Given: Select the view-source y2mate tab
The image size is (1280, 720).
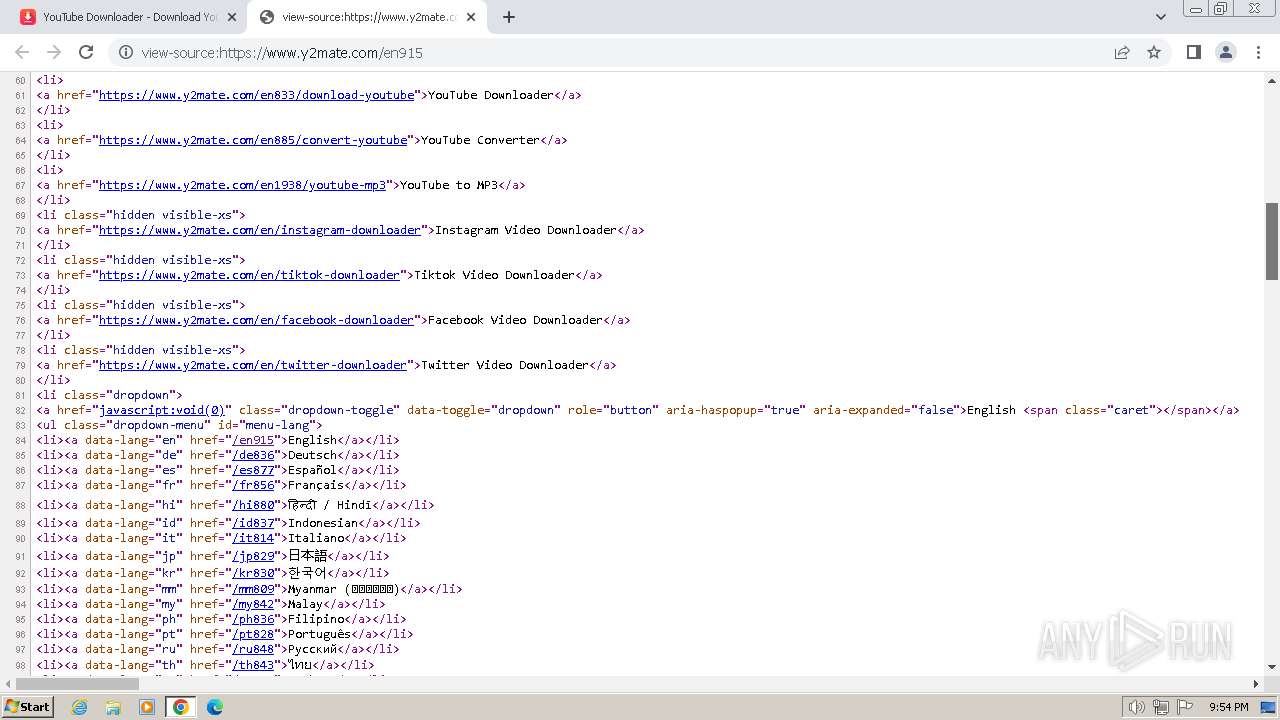Looking at the screenshot, I should coord(366,17).
